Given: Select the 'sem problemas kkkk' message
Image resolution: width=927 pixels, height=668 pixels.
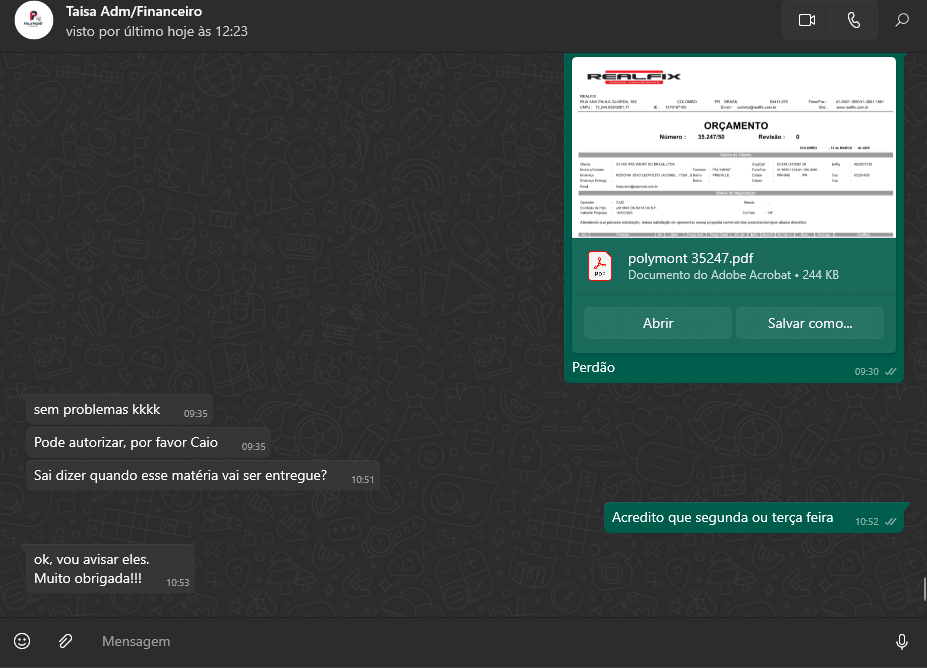Looking at the screenshot, I should (x=97, y=410).
